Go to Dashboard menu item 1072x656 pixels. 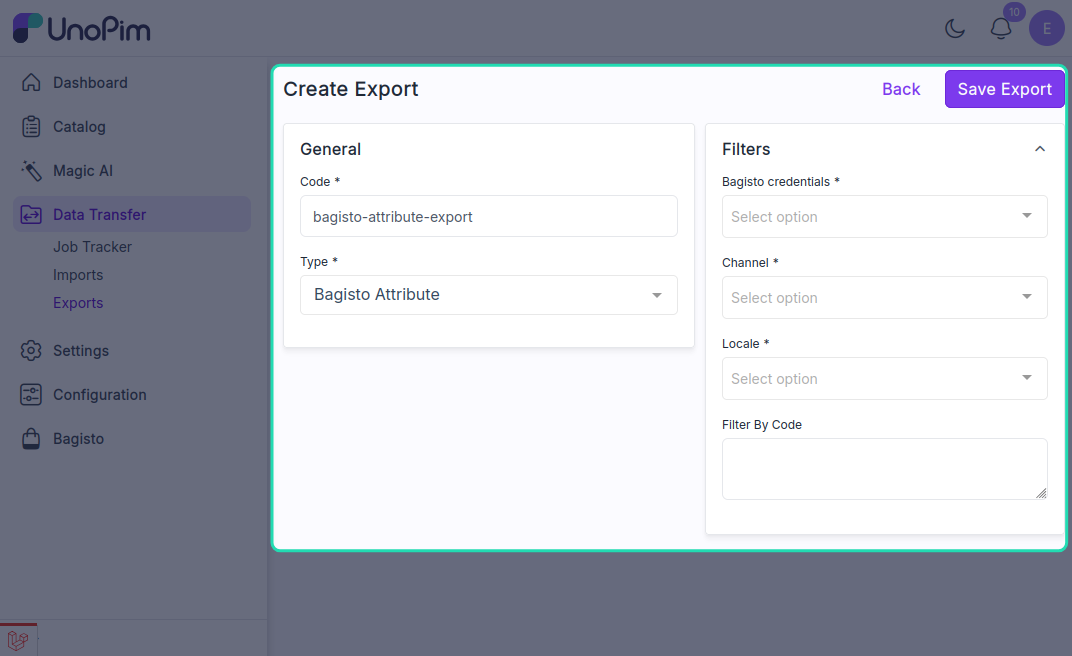coord(90,83)
